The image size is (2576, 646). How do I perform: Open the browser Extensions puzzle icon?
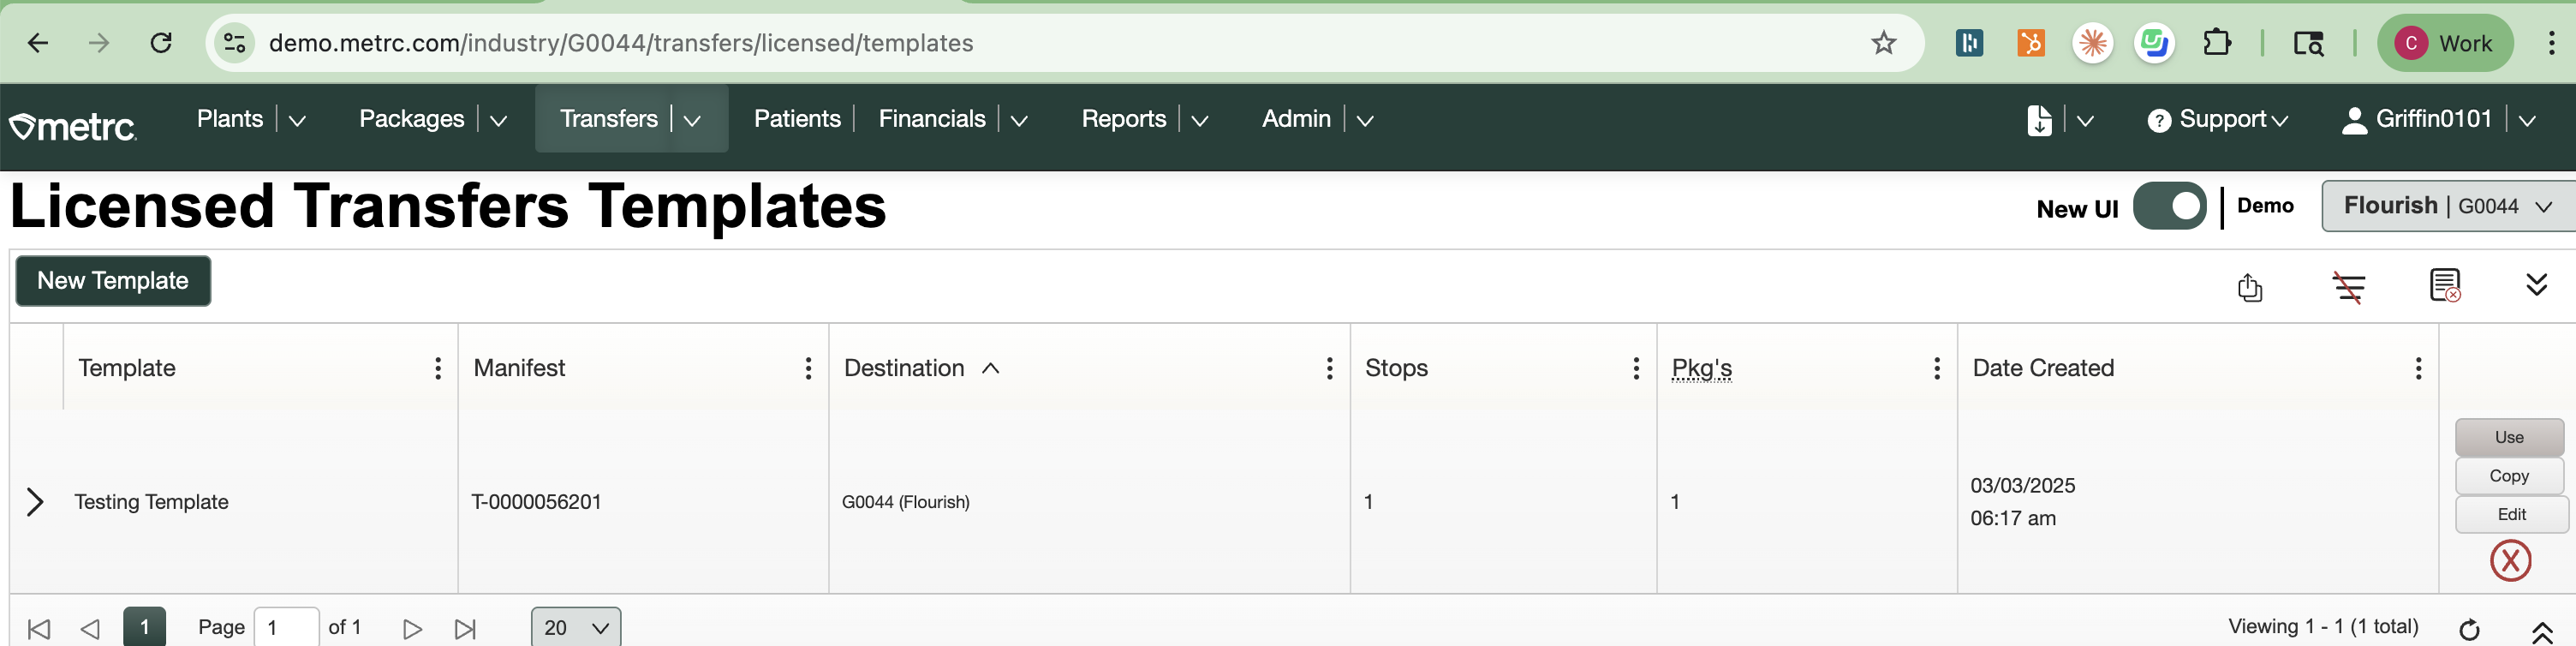[2216, 43]
